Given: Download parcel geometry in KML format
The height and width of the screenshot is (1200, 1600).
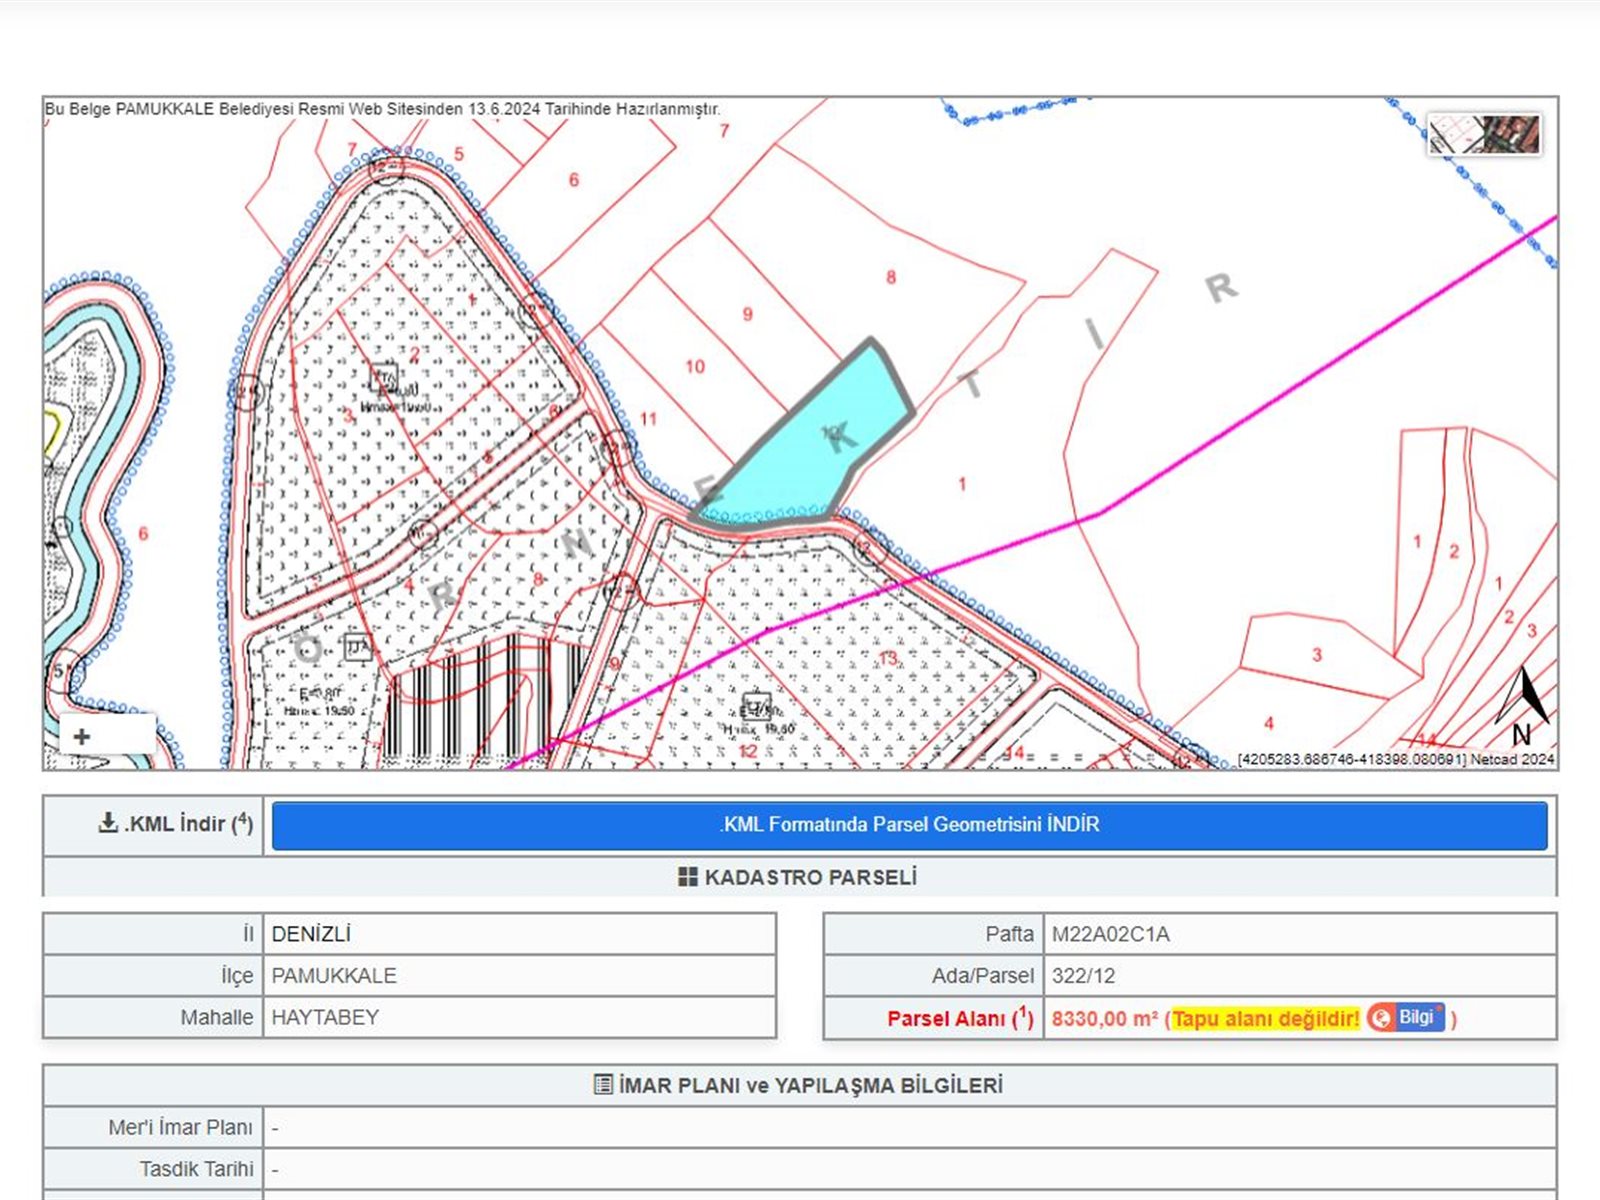Looking at the screenshot, I should click(908, 825).
